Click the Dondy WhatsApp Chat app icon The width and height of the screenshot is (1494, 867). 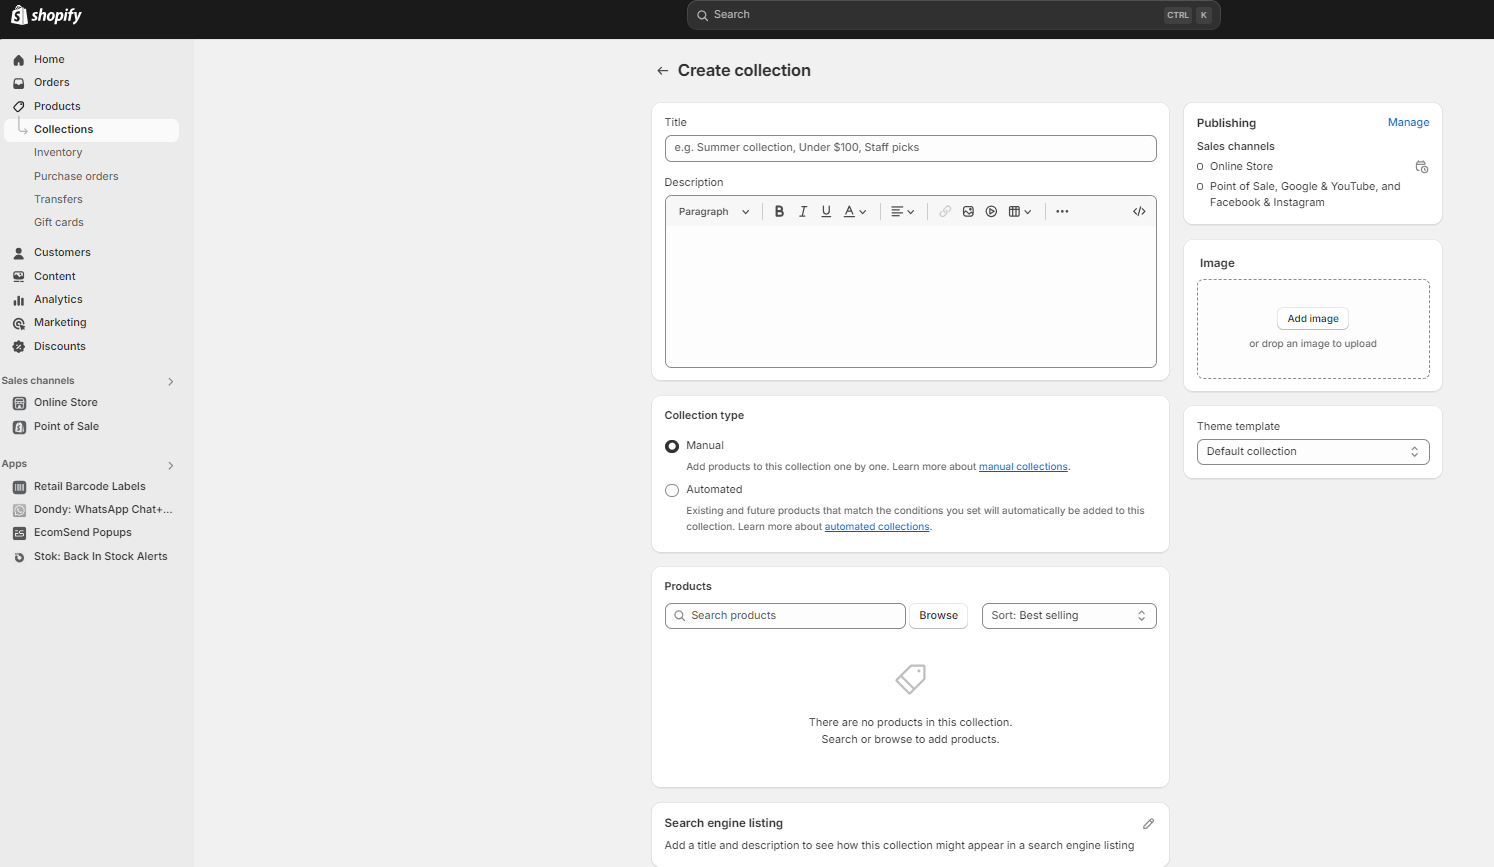19,510
